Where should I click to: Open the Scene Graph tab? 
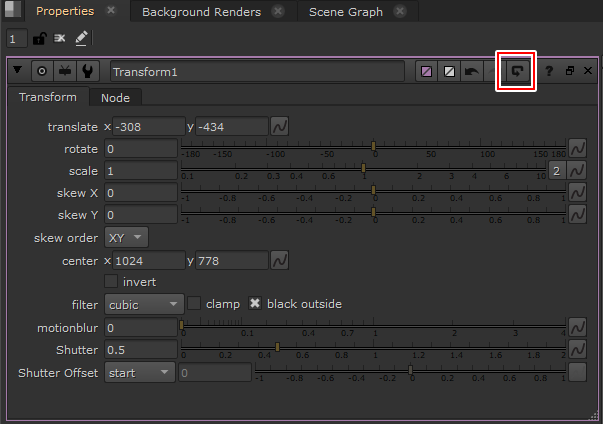344,12
